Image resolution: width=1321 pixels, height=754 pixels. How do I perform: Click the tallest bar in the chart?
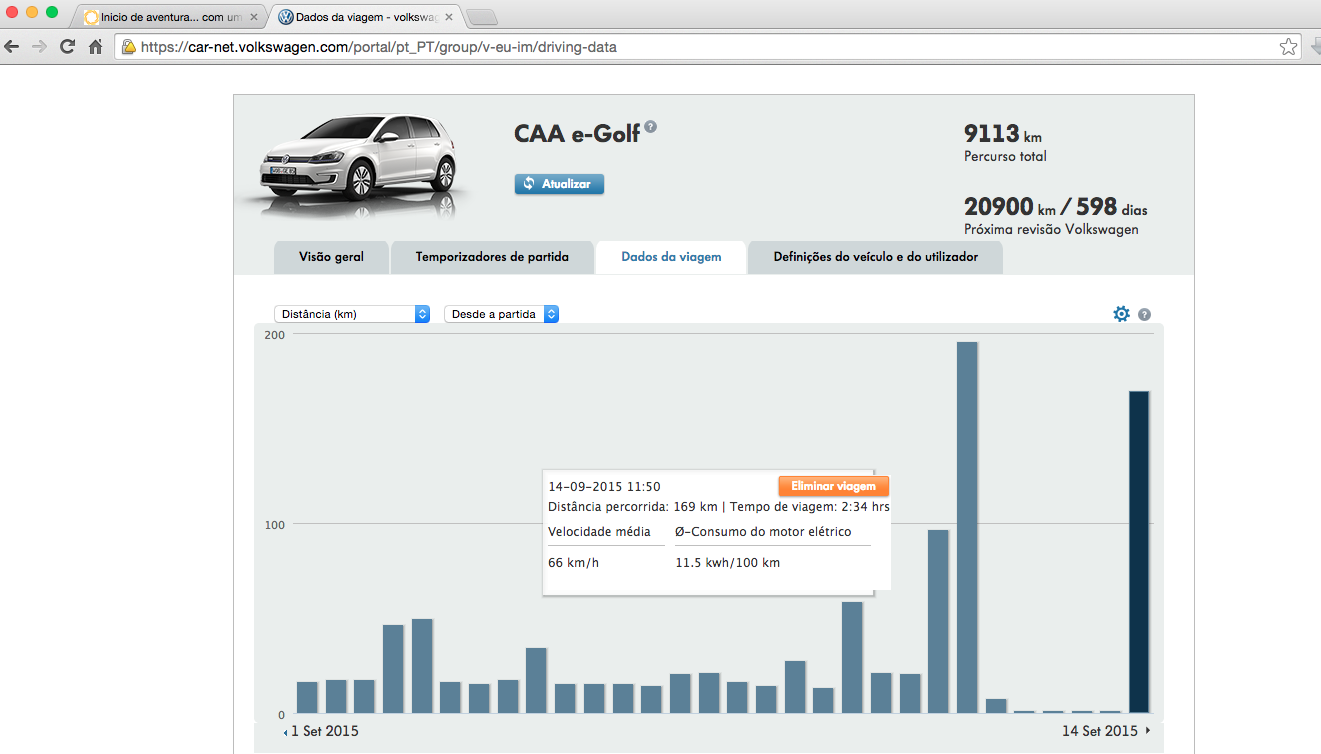pos(967,527)
